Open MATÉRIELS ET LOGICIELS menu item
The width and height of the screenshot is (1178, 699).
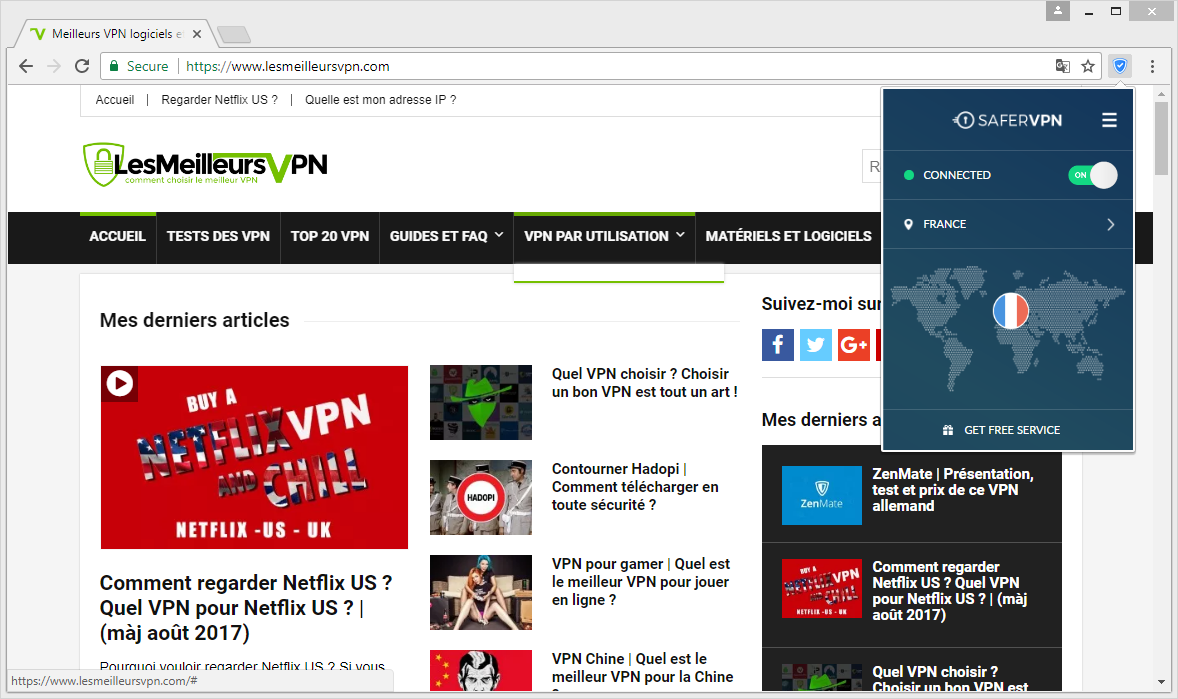[788, 236]
